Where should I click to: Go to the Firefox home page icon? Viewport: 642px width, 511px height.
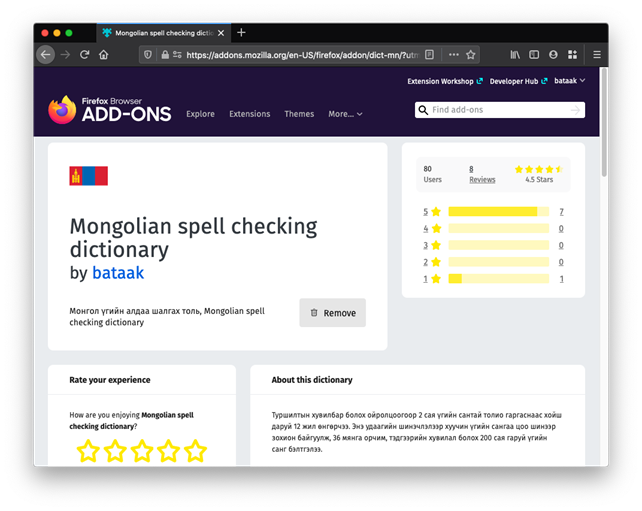click(x=104, y=54)
